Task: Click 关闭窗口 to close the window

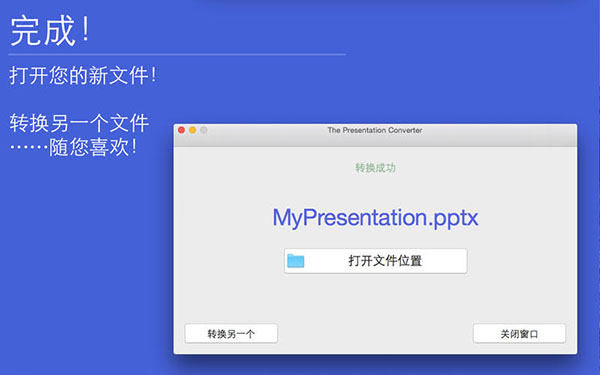Action: click(519, 334)
